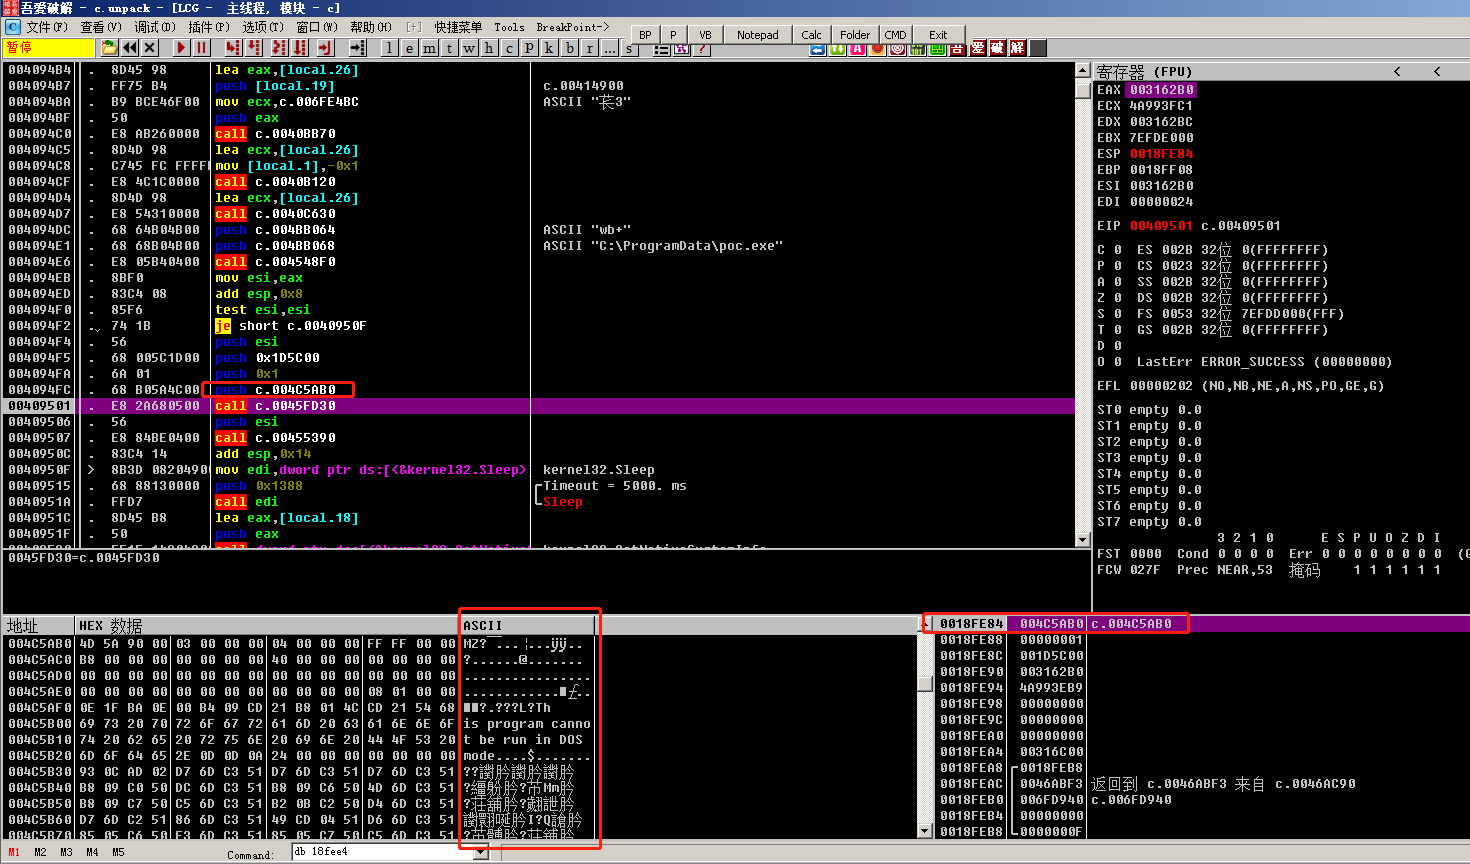Click the Go to address arrow icon
Image resolution: width=1470 pixels, height=864 pixels.
[358, 47]
